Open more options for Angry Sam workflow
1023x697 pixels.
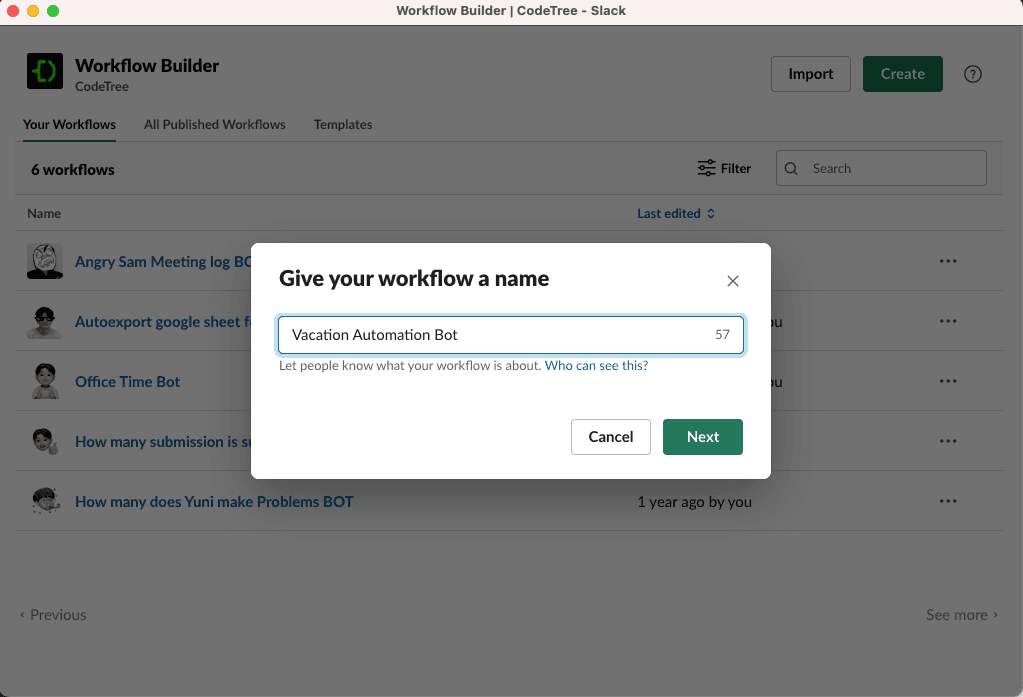pyautogui.click(x=948, y=261)
